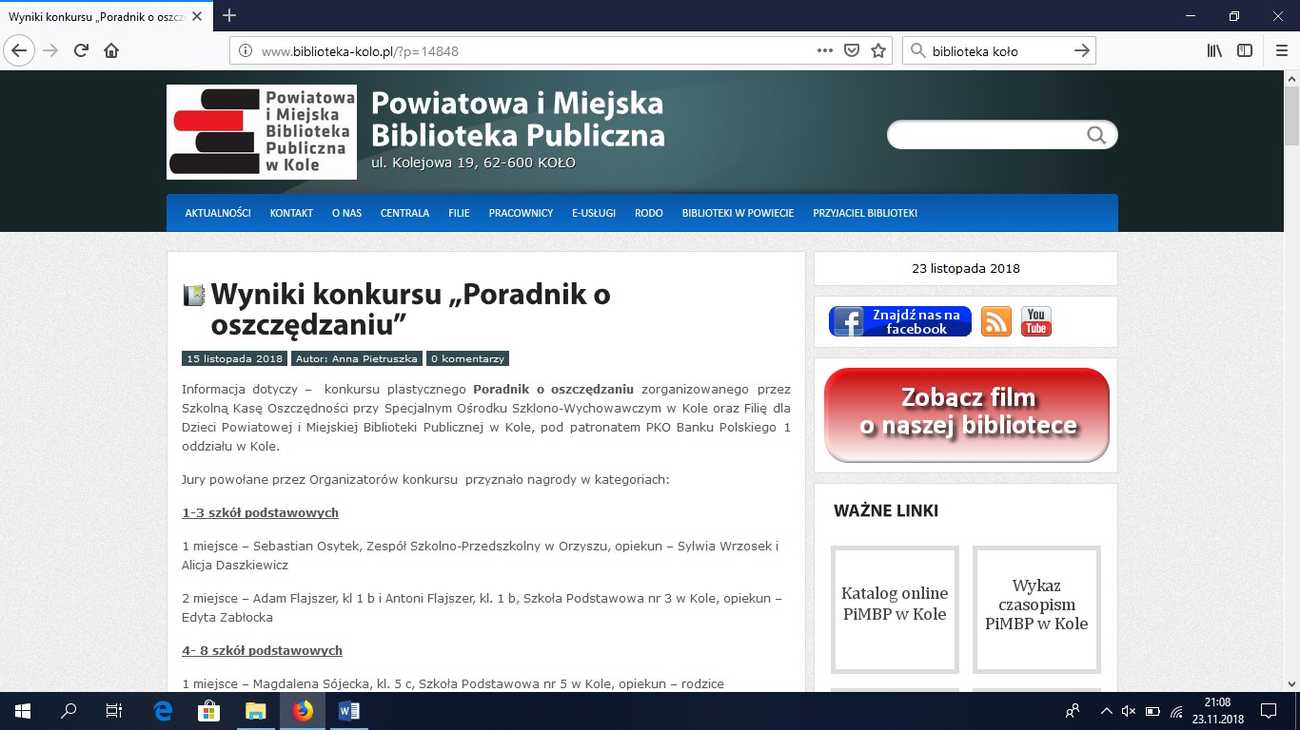Click the site search magnifier icon
Screen dimensions: 1300x730
point(1096,135)
